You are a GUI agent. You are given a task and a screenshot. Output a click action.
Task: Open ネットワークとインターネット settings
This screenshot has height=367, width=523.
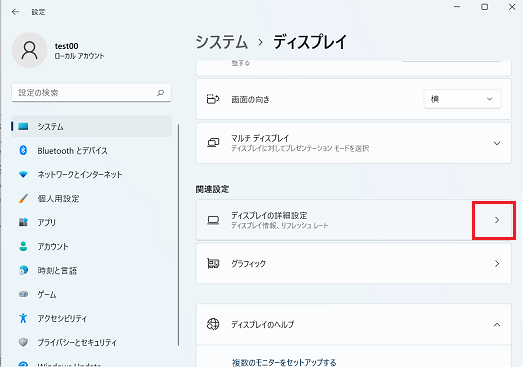[91, 174]
